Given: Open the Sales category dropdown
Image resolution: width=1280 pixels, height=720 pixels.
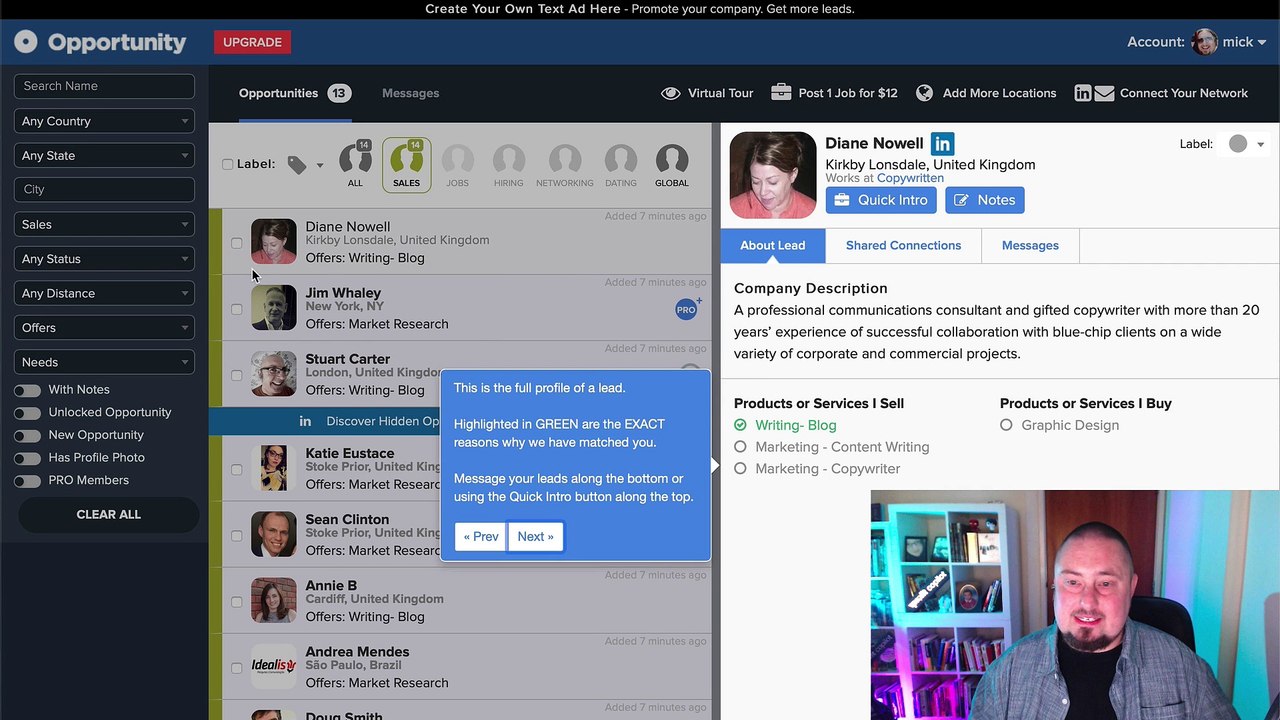Looking at the screenshot, I should pyautogui.click(x=104, y=225).
